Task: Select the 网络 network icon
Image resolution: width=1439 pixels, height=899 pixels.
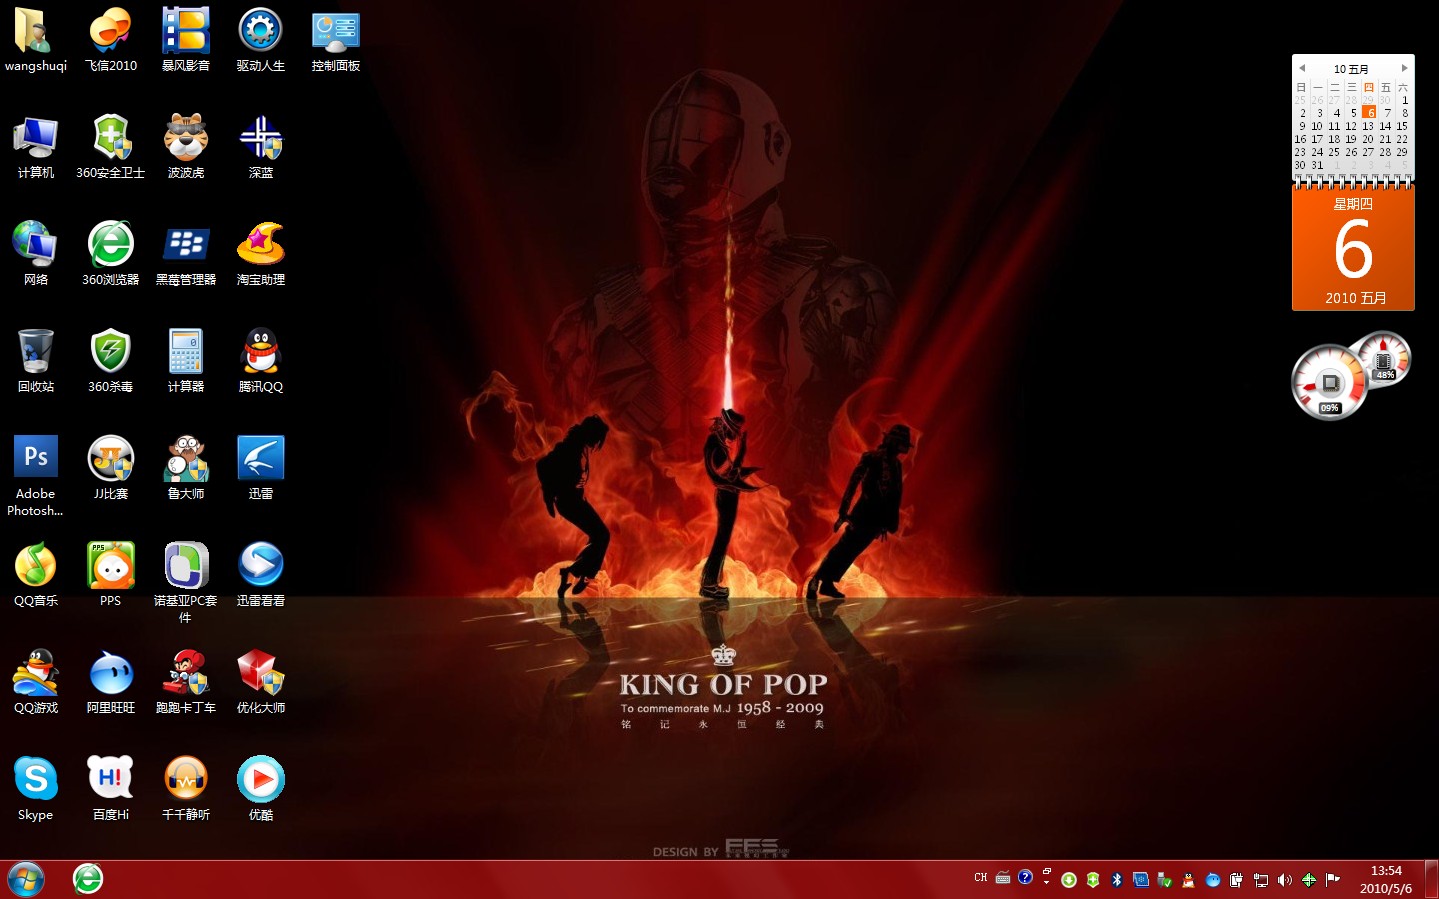Action: [x=36, y=254]
